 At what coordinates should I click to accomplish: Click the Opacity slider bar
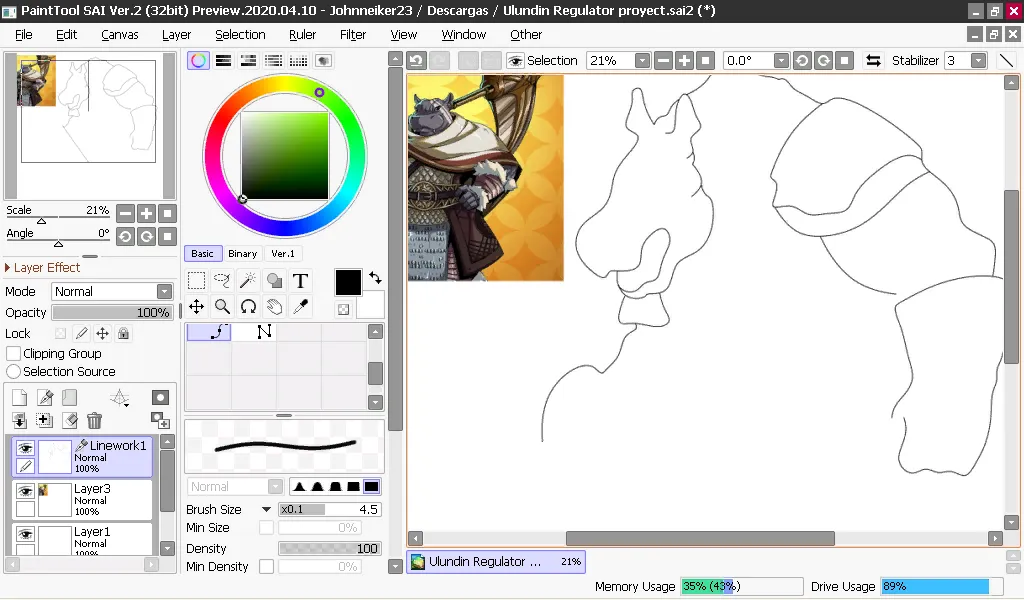(112, 313)
